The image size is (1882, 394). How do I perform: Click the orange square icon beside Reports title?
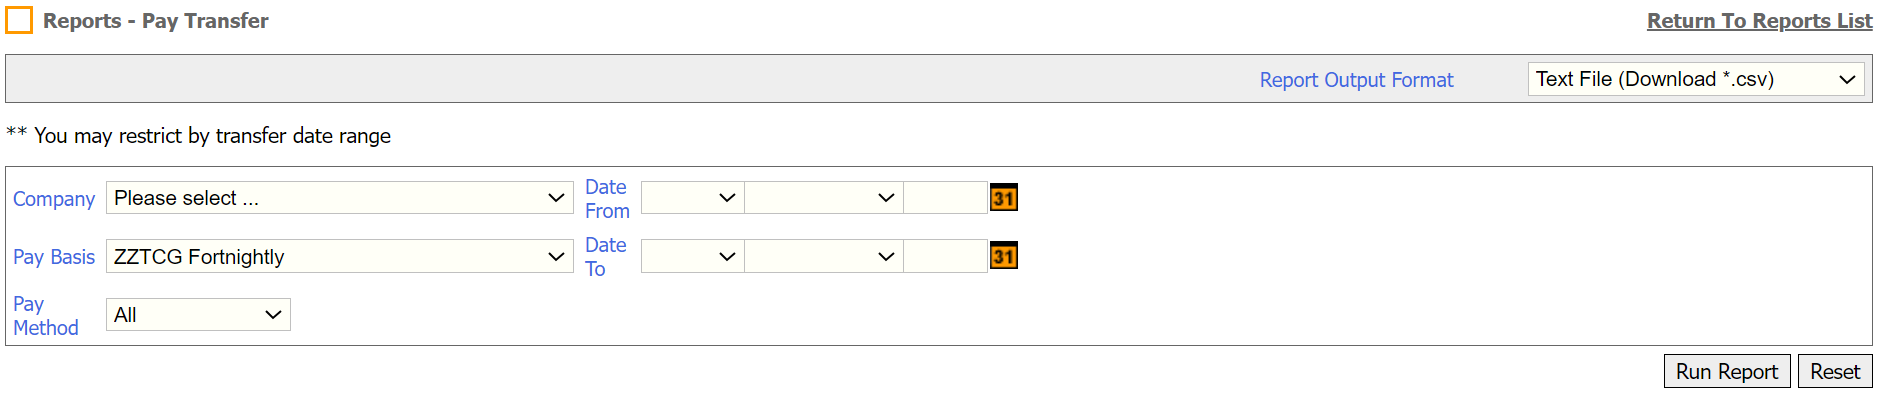(x=19, y=20)
